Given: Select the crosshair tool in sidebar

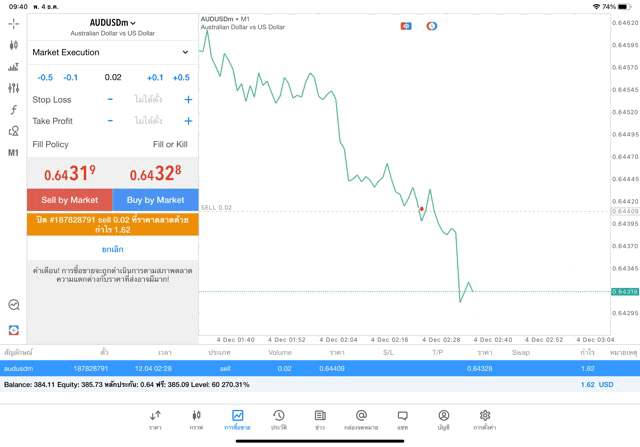Looking at the screenshot, I should point(14,23).
